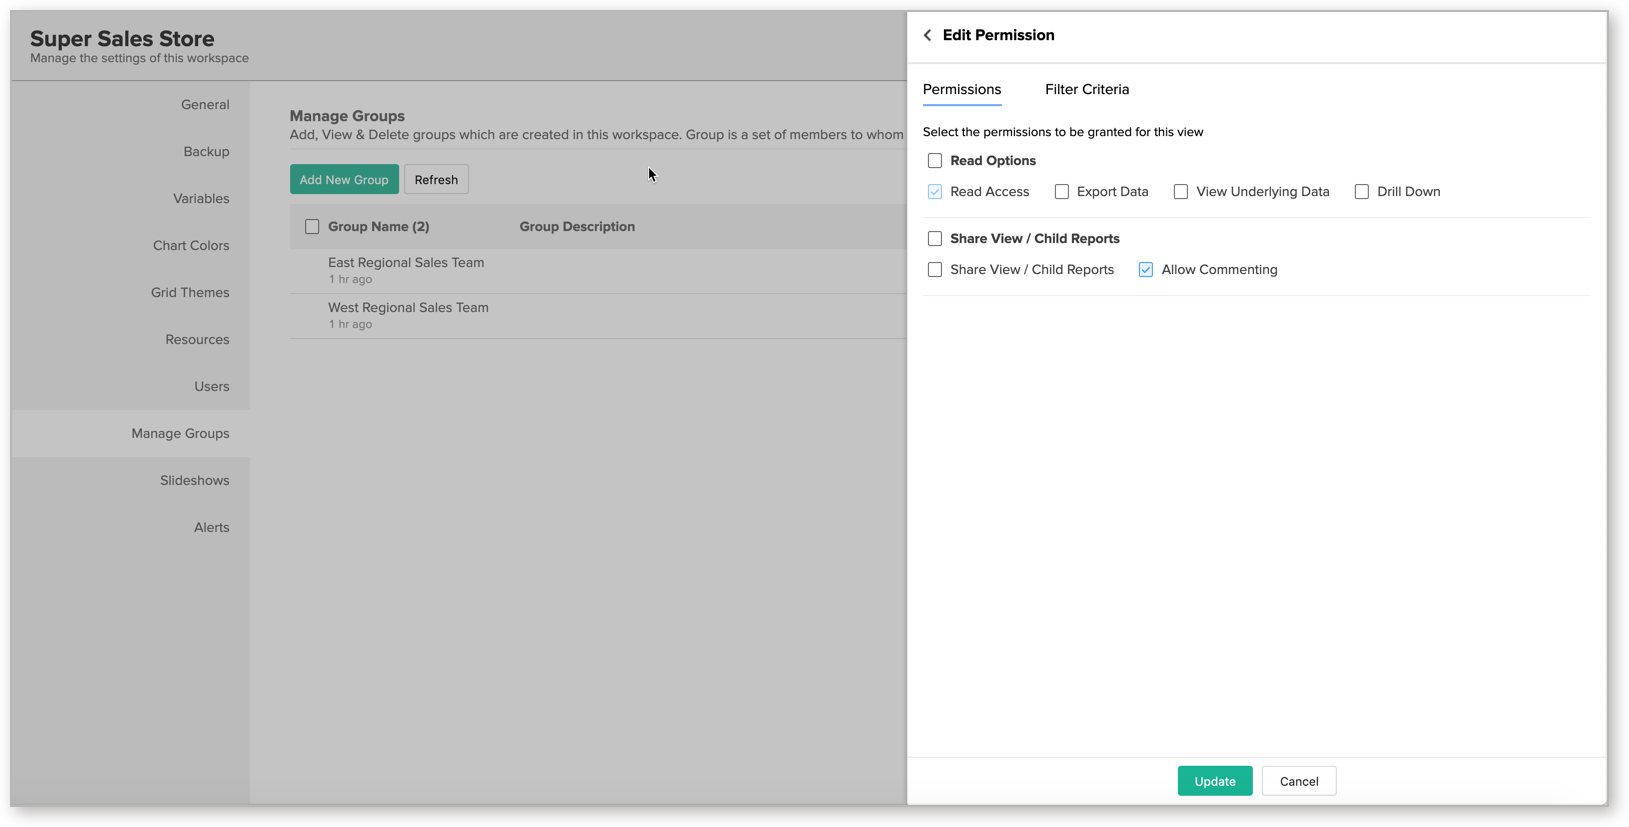Tick the bold Share View / Child Reports header checkbox

point(934,239)
